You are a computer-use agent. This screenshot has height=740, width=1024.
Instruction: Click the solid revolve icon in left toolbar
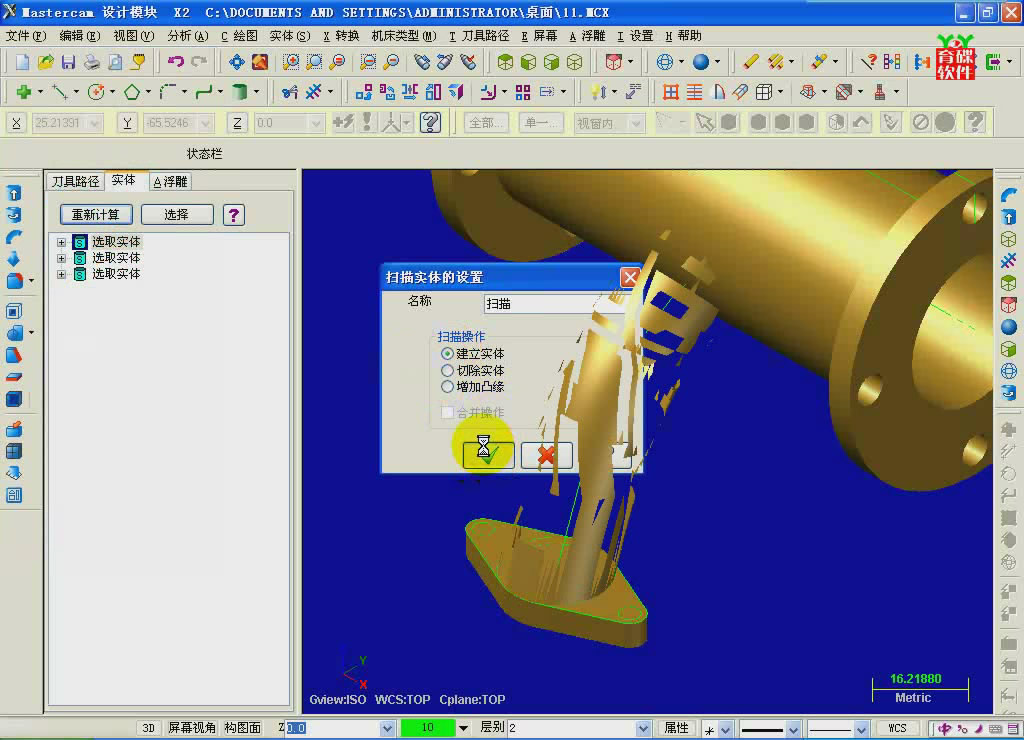[14, 215]
